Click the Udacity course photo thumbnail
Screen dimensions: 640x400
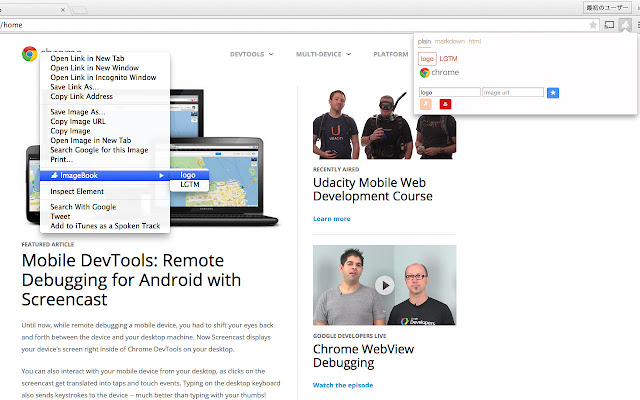(x=384, y=124)
